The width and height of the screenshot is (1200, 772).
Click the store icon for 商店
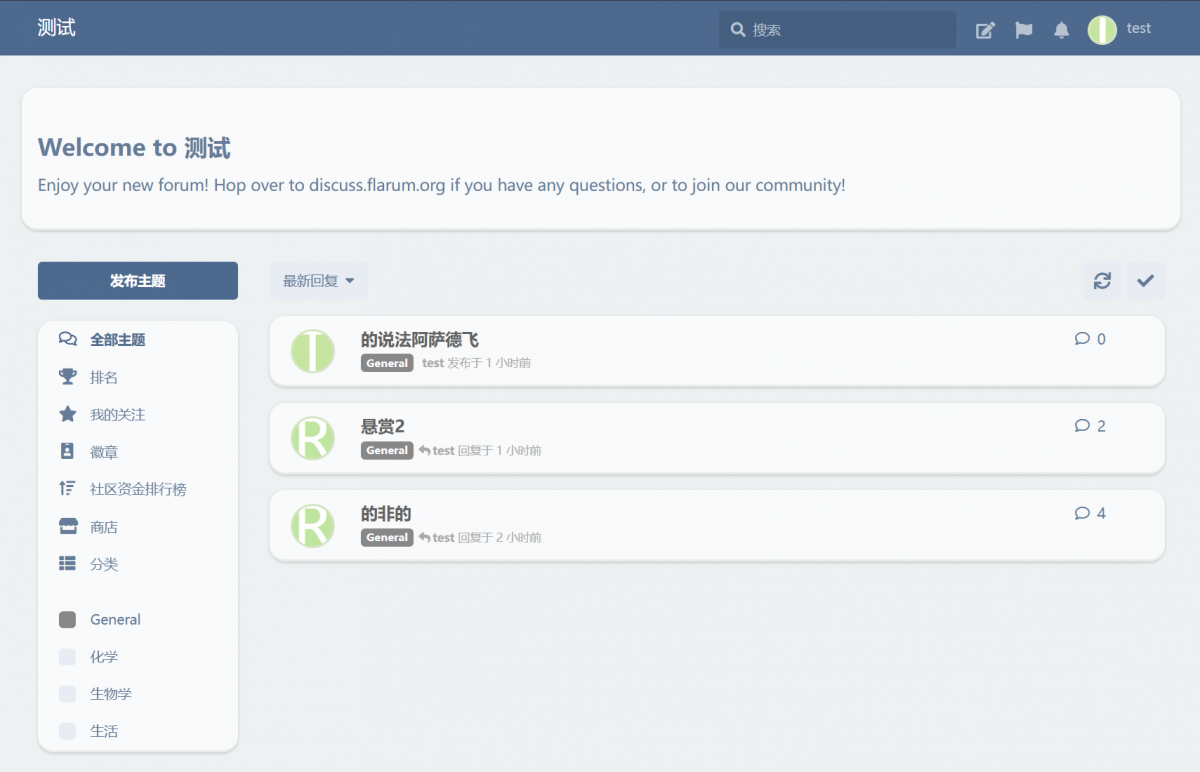68,527
